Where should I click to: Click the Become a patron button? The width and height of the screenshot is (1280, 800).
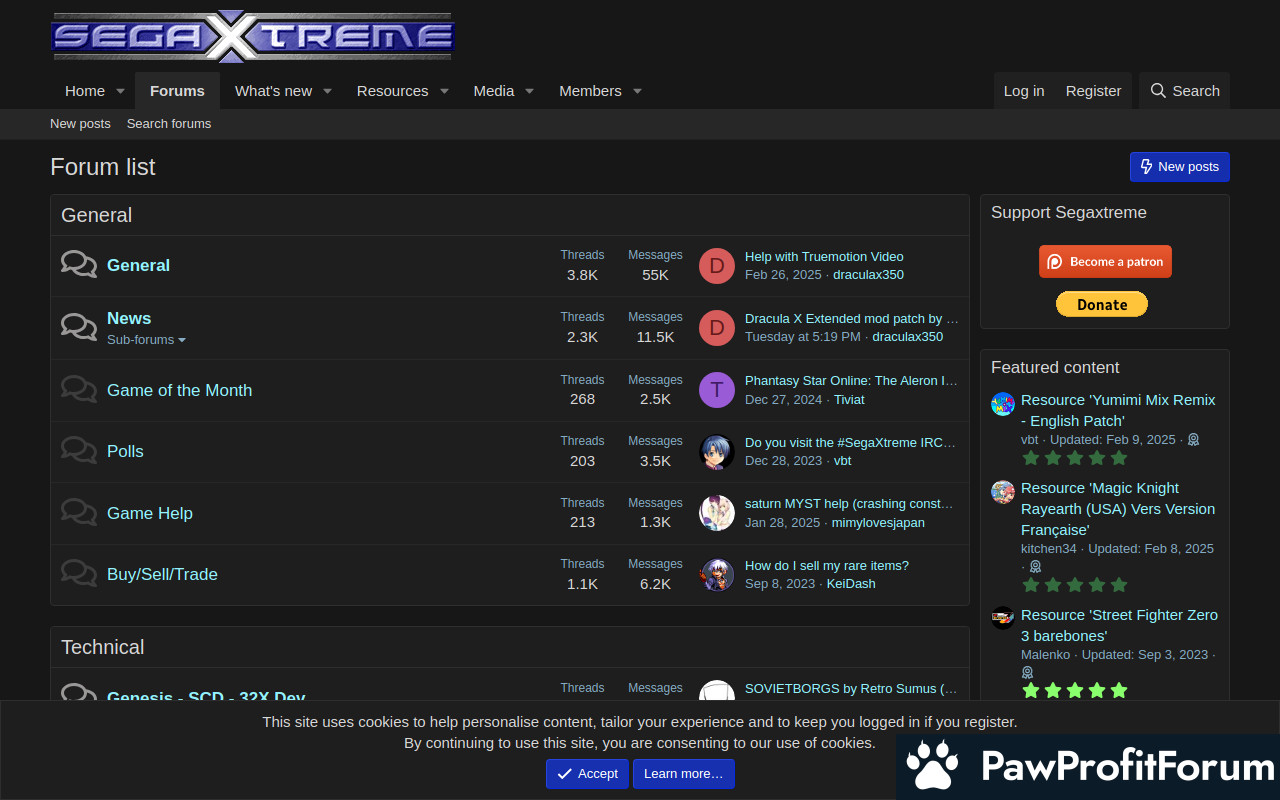tap(1105, 262)
